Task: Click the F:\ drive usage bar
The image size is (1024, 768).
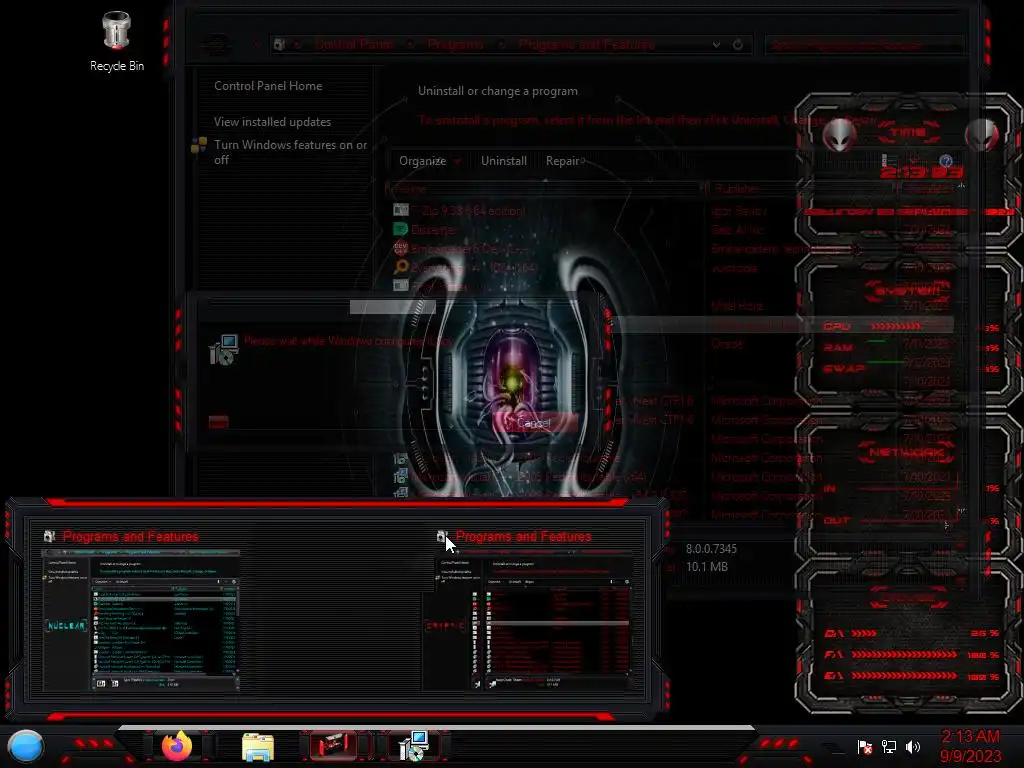Action: (904, 654)
